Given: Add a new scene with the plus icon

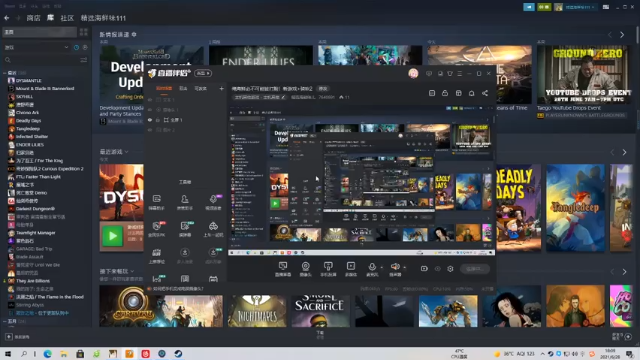Looking at the screenshot, I should pos(221,88).
